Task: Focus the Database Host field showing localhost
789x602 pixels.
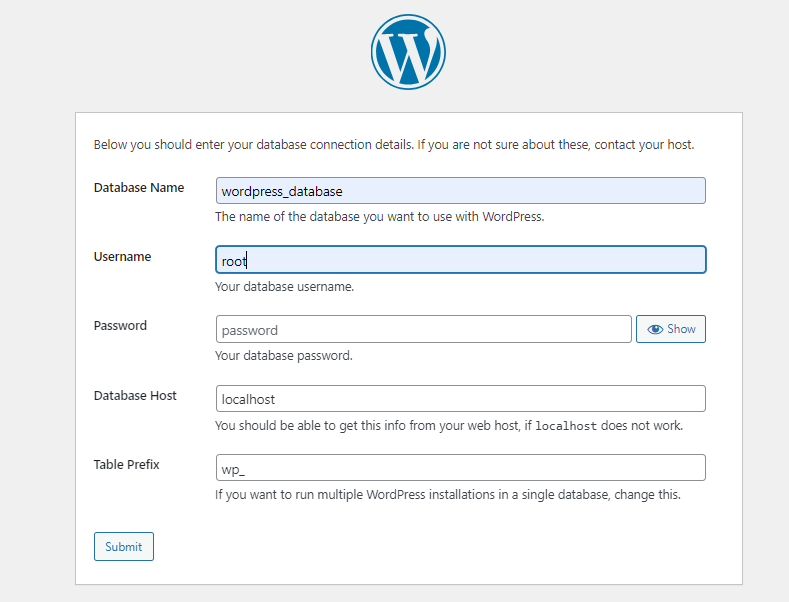Action: (x=460, y=399)
